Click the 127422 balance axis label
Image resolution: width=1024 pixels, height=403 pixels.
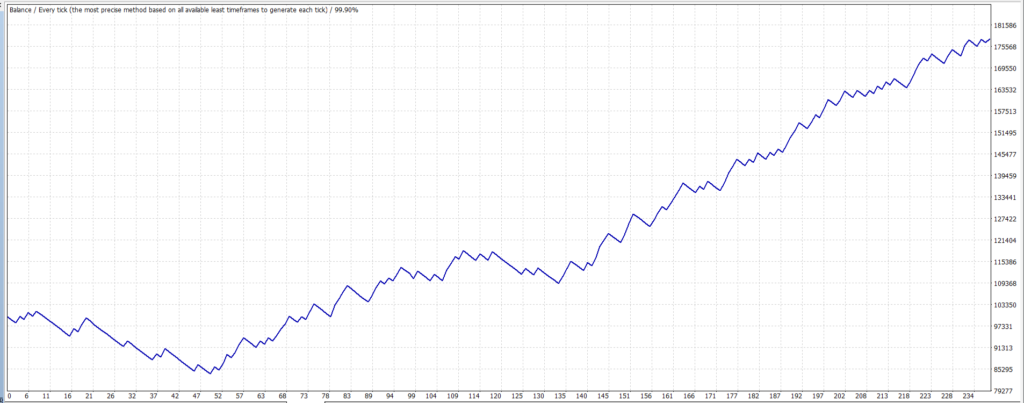(x=1007, y=219)
